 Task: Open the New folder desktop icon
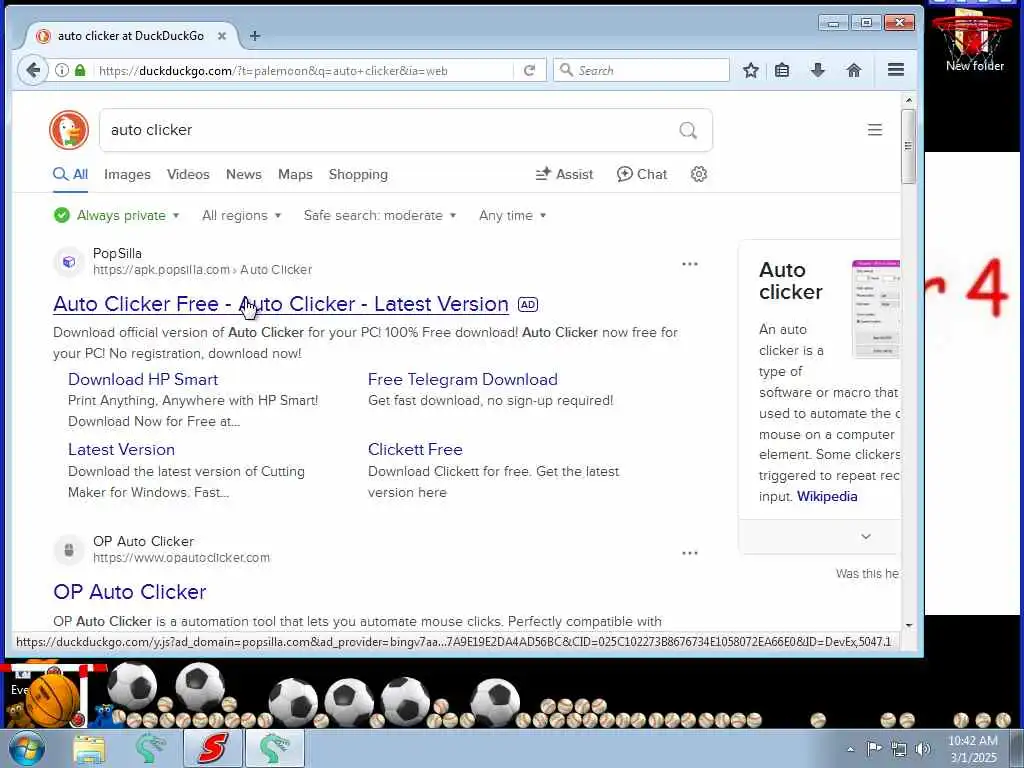[x=974, y=39]
